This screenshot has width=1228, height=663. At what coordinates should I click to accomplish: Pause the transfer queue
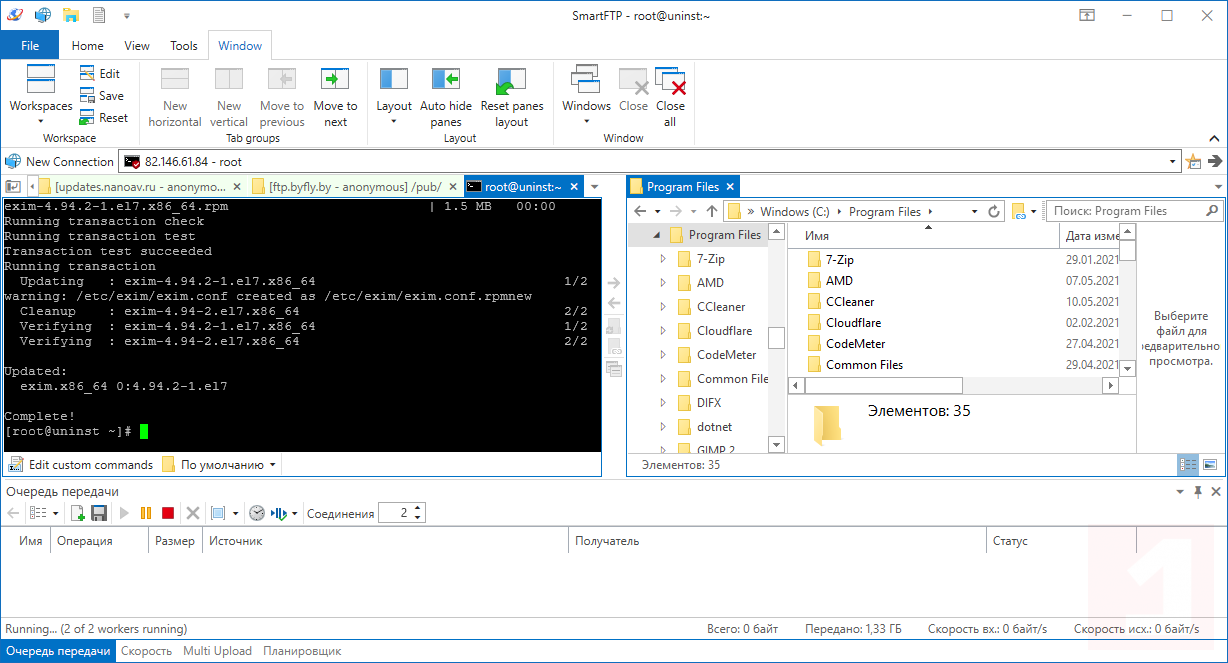(146, 513)
